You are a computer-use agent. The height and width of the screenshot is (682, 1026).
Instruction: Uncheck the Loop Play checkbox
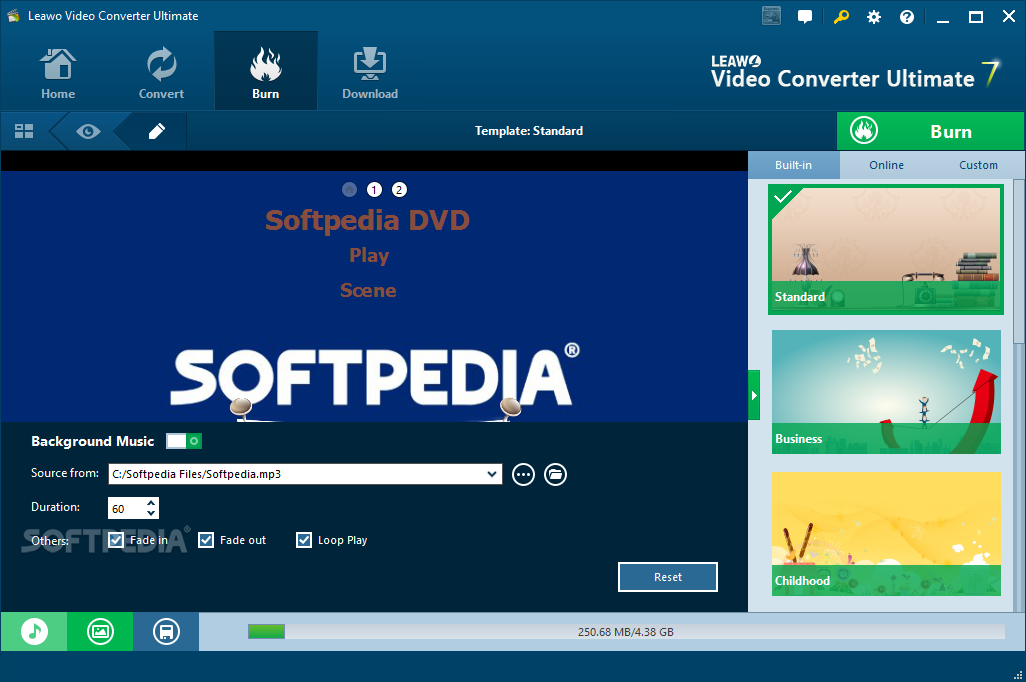304,540
